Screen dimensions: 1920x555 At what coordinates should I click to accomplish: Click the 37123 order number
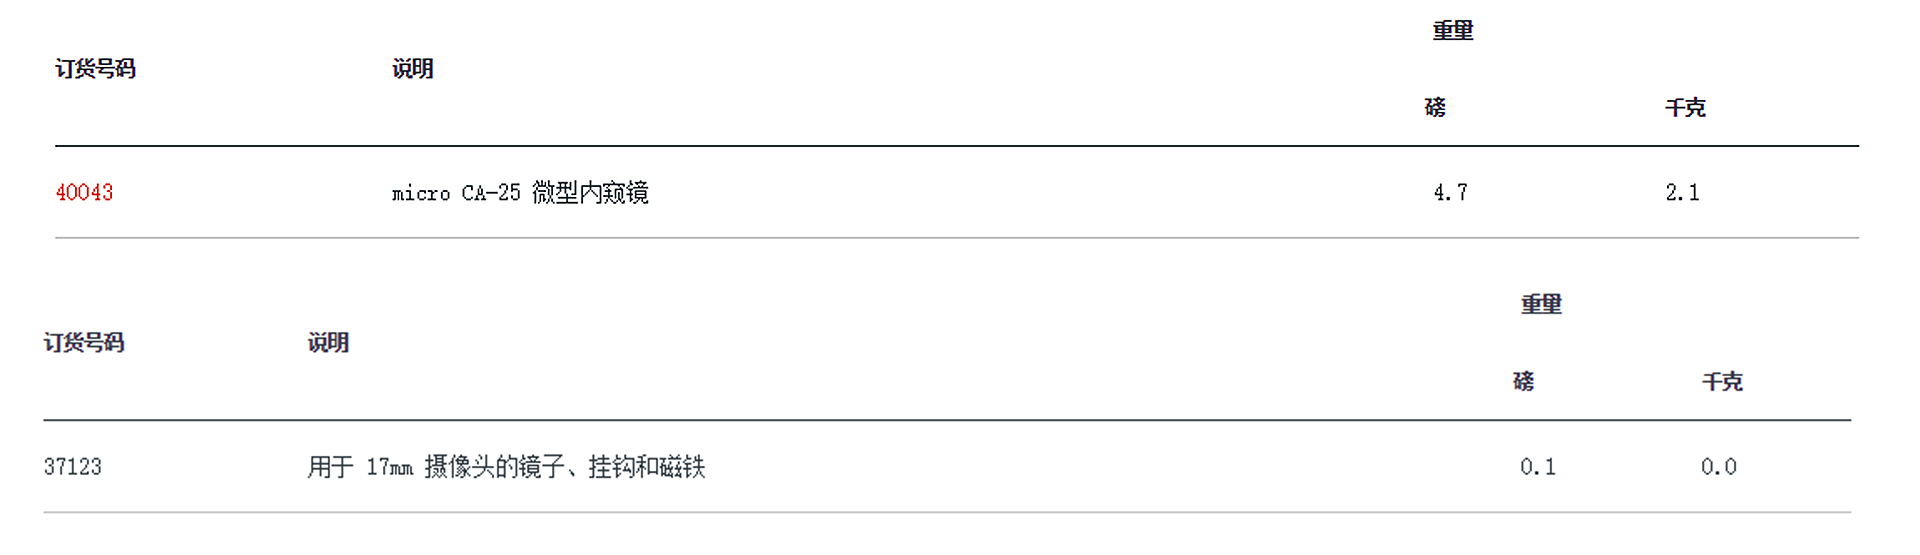pyautogui.click(x=73, y=467)
